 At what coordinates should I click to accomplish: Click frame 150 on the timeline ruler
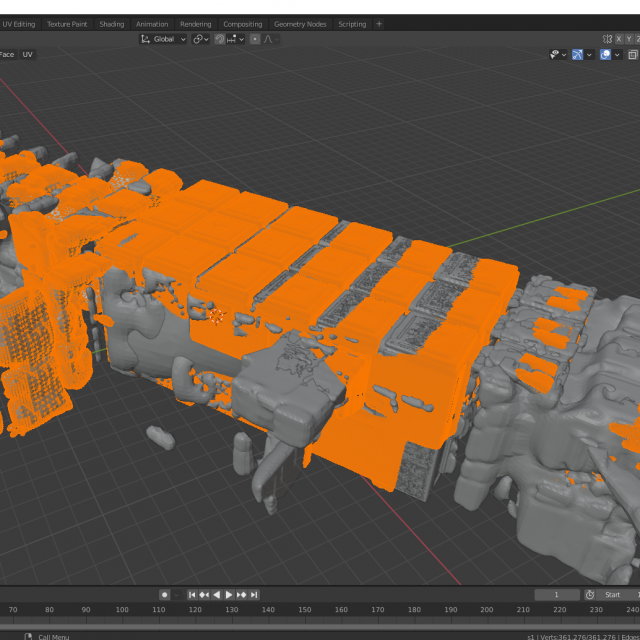(304, 610)
